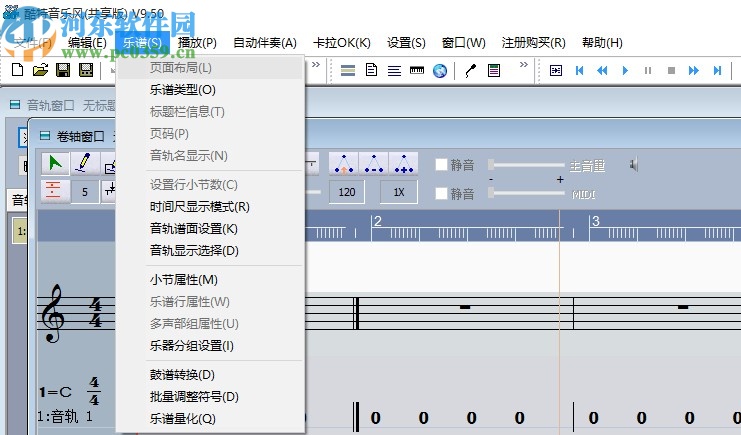Screen dimensions: 741x435
Task: Create a new file from toolbar
Action: tap(17, 70)
